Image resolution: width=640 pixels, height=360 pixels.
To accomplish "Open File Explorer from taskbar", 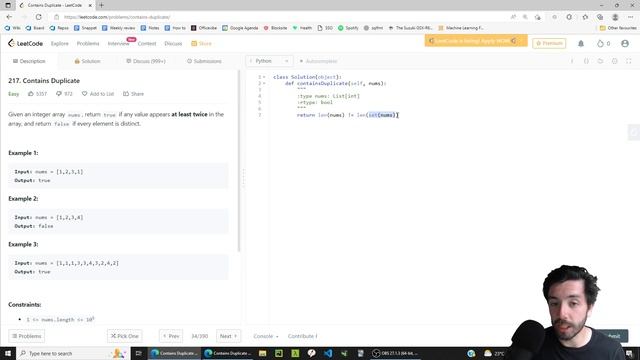I will (262, 353).
